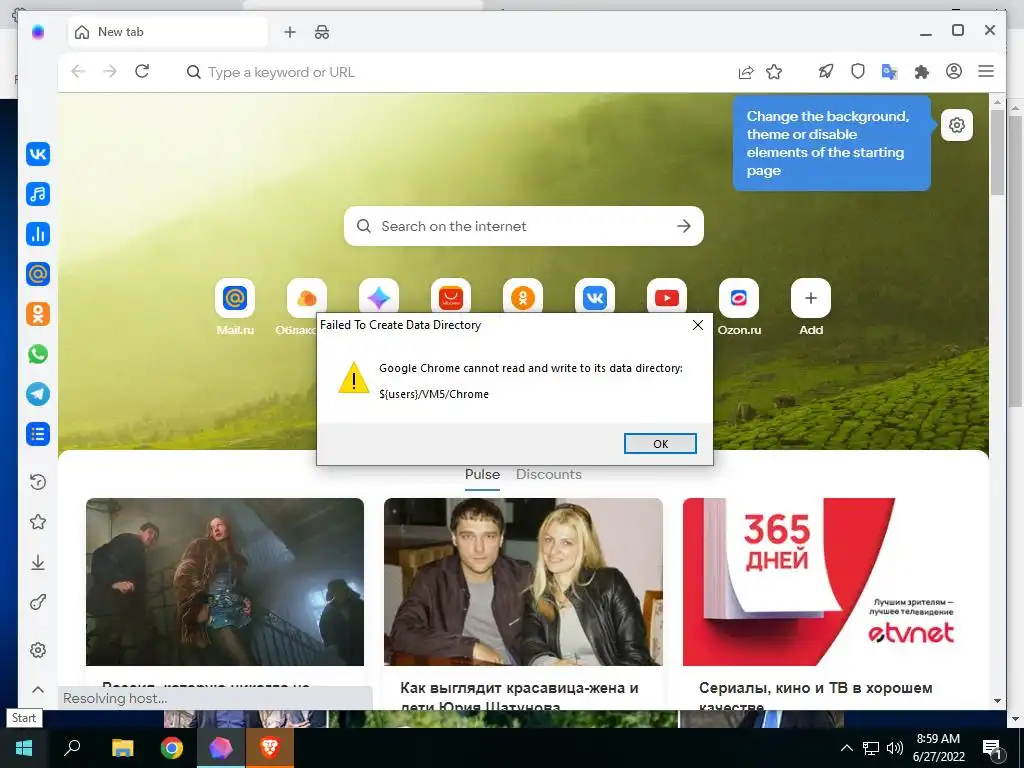Screen dimensions: 1024x768
Task: Open File Explorer from the taskbar
Action: (122, 748)
